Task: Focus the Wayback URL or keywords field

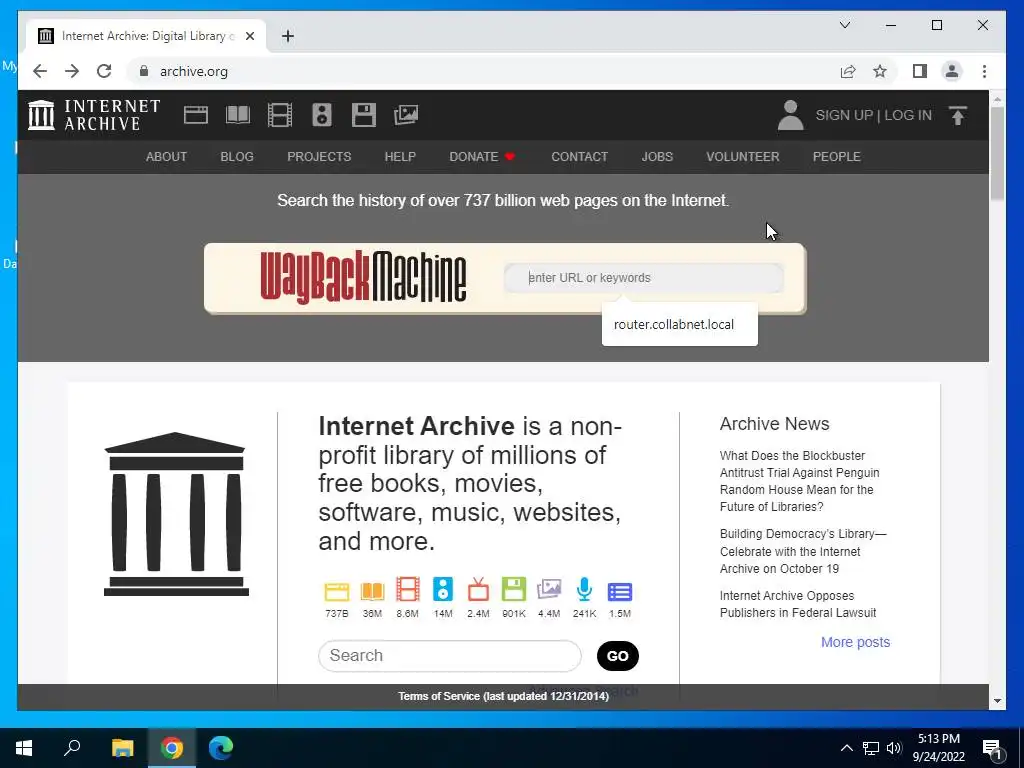Action: pyautogui.click(x=644, y=278)
